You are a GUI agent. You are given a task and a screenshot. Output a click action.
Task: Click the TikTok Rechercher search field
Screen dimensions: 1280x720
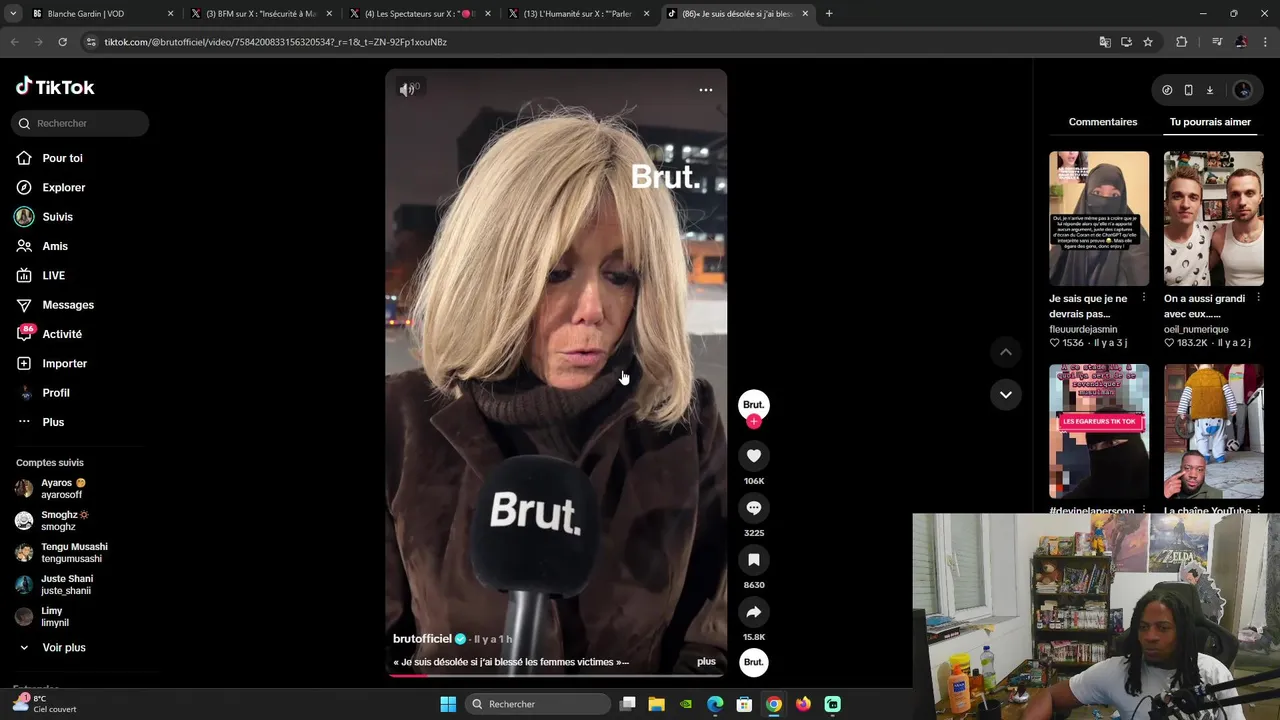80,123
